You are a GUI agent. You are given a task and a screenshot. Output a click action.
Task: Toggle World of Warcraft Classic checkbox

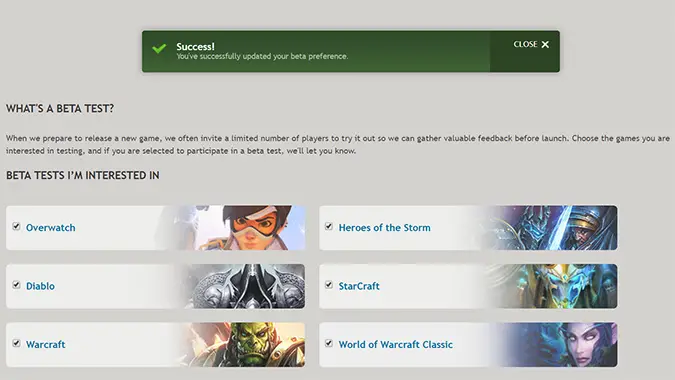coord(329,343)
